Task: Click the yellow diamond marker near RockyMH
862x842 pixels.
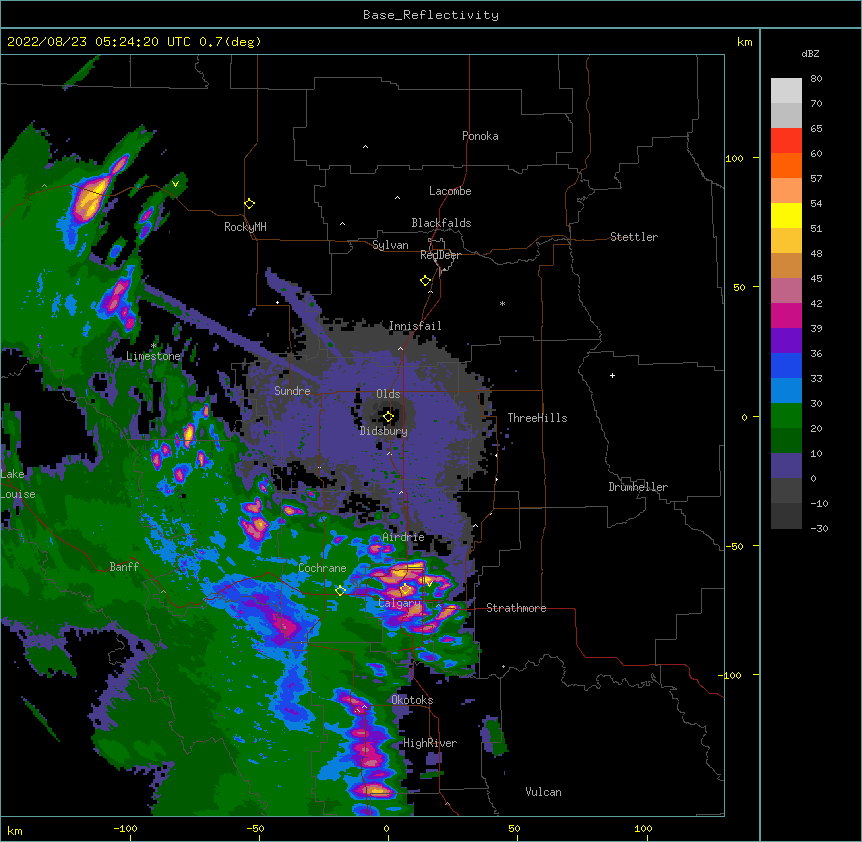Action: [249, 204]
